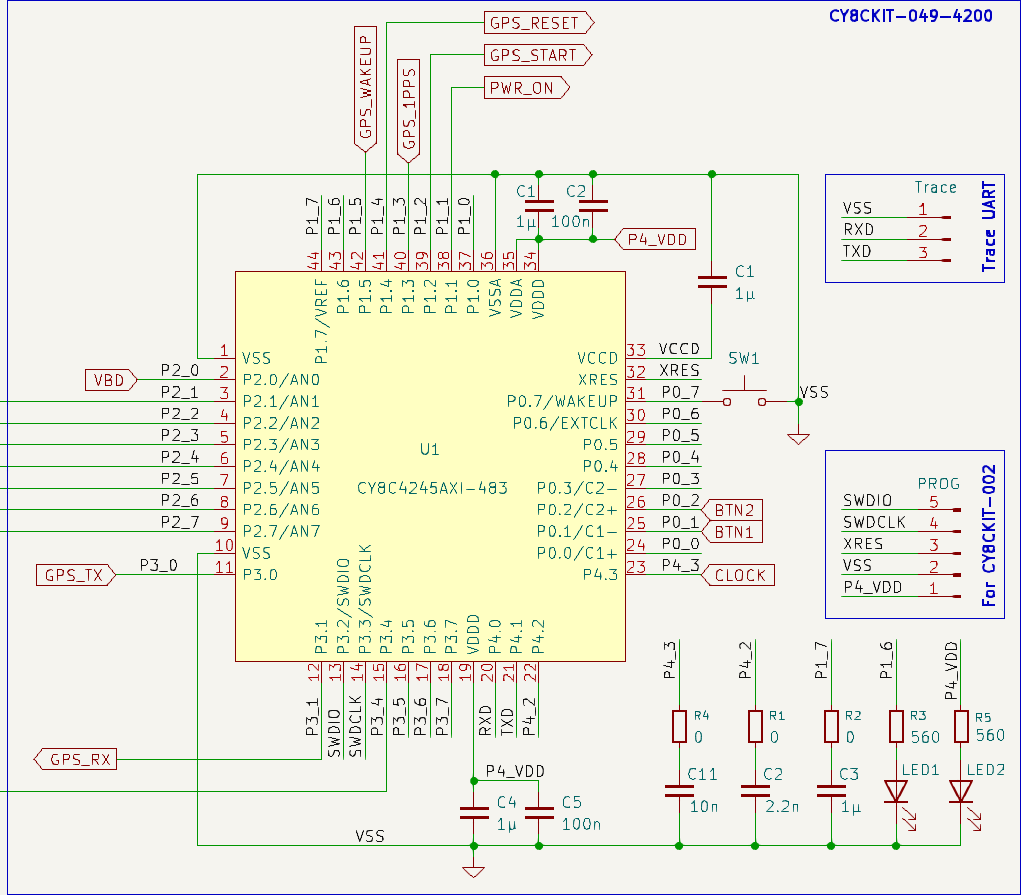Click the P0_7 net label
The width and height of the screenshot is (1021, 895).
point(680,392)
